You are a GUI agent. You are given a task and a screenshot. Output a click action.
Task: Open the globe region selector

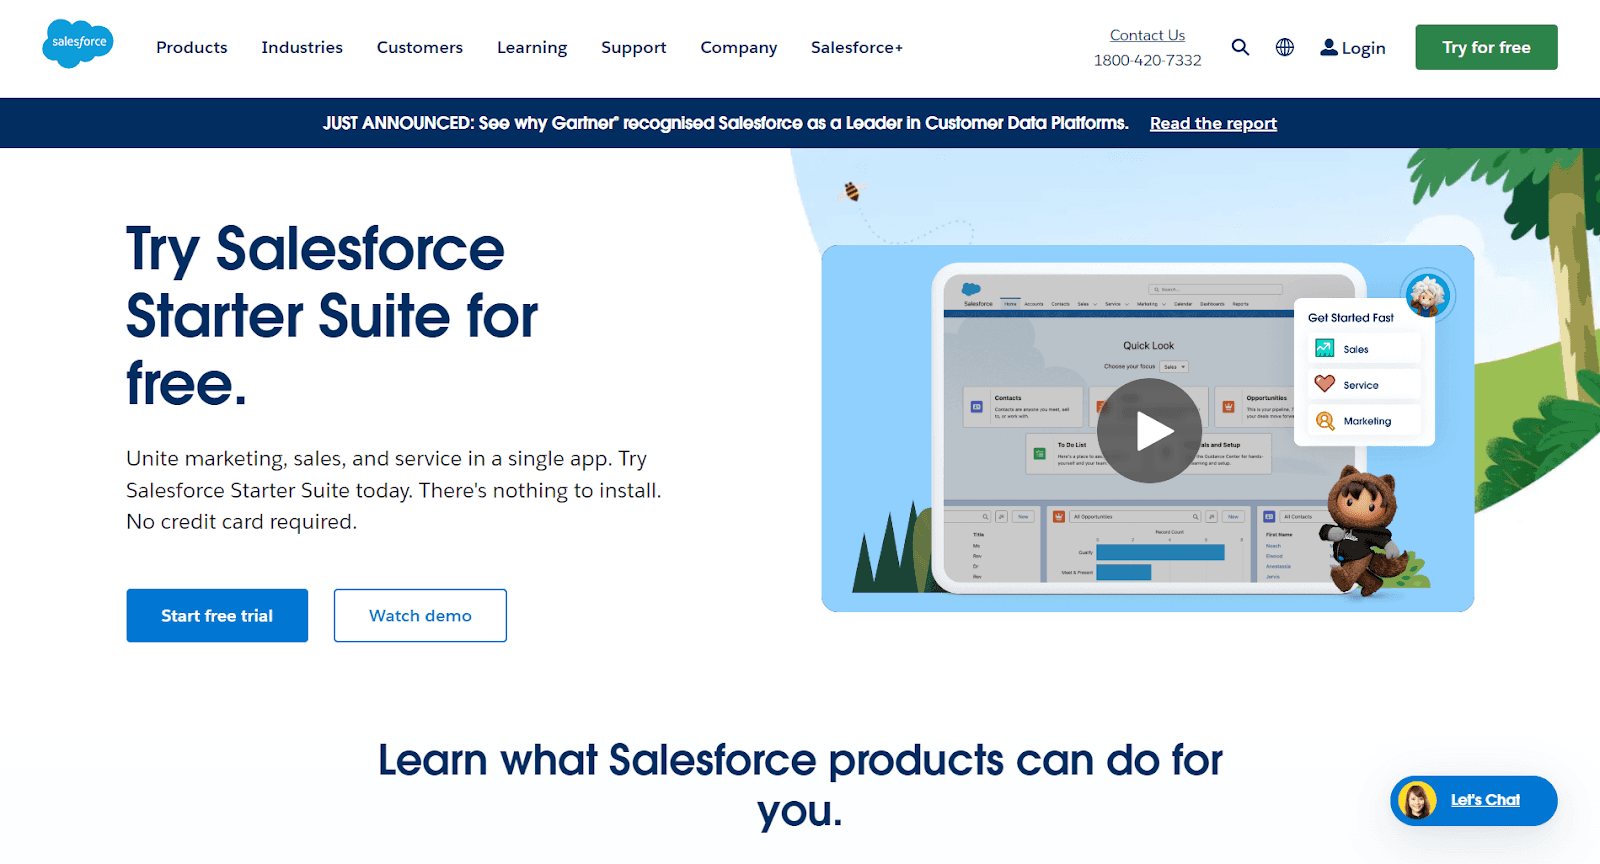click(x=1285, y=47)
